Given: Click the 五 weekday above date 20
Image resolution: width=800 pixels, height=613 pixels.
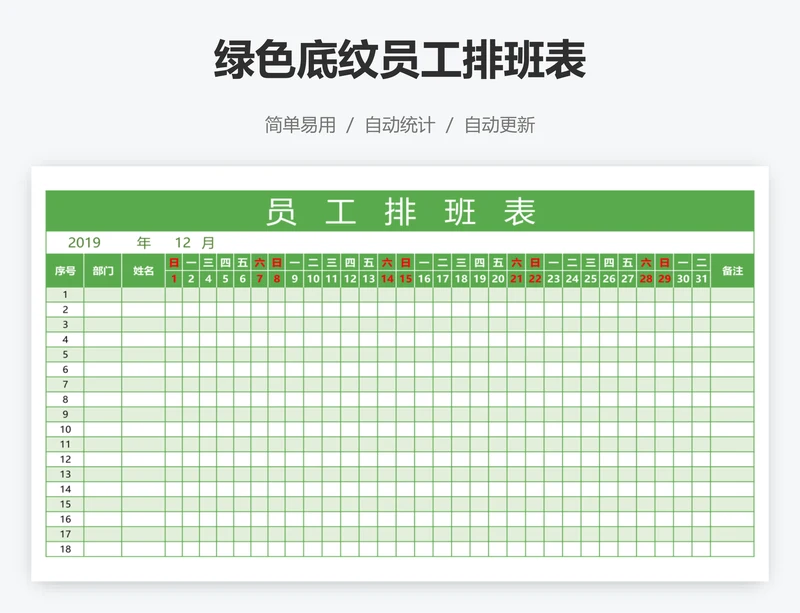Looking at the screenshot, I should pos(498,262).
